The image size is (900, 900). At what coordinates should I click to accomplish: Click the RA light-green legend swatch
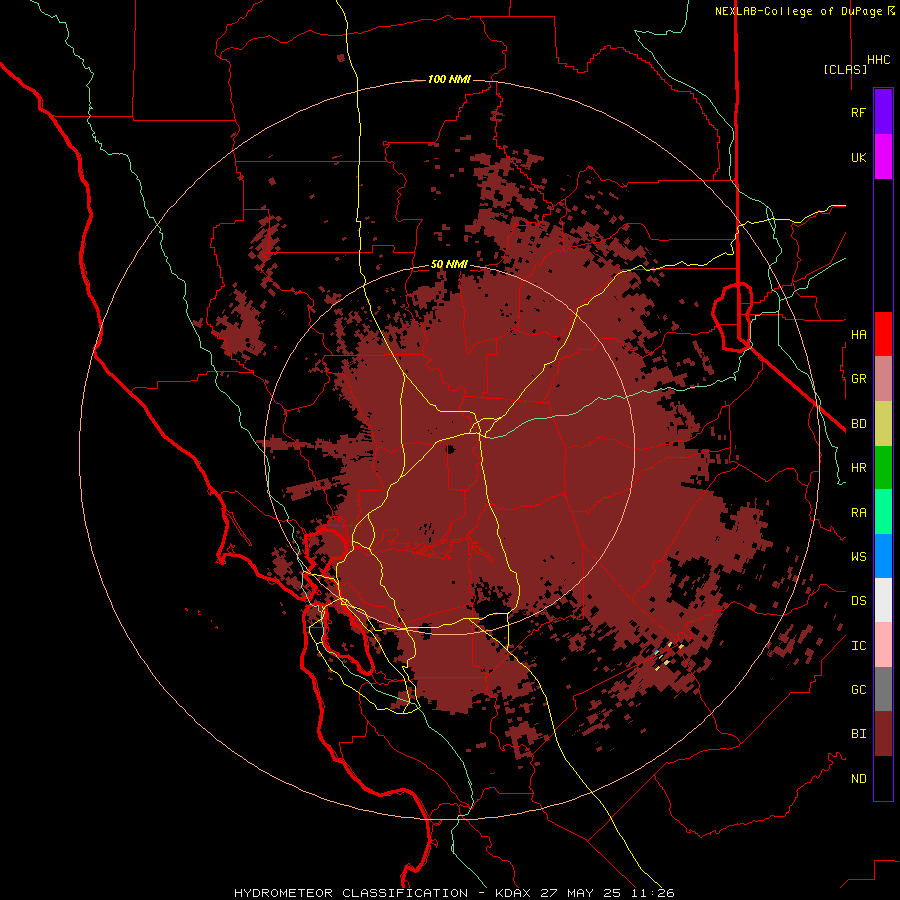883,512
